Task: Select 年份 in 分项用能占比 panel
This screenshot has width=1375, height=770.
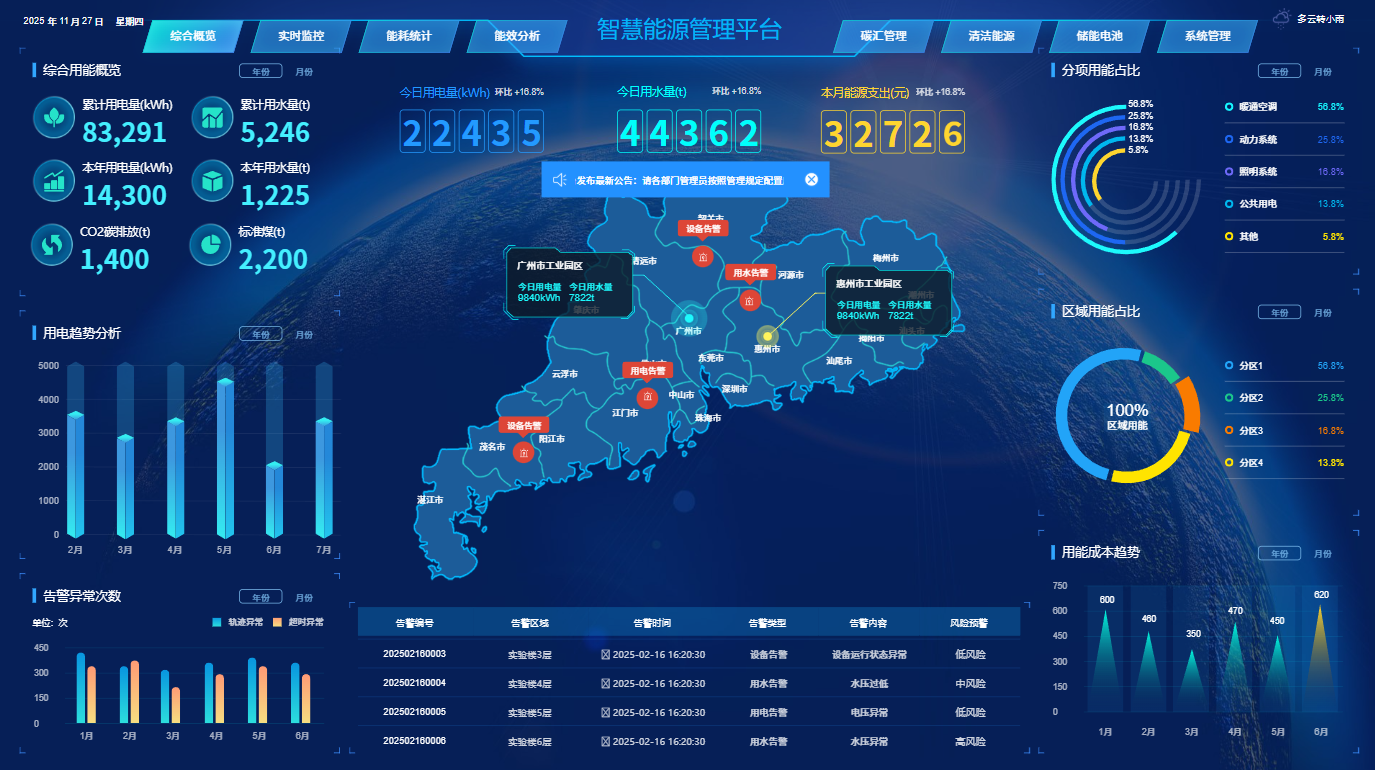Action: (1278, 71)
